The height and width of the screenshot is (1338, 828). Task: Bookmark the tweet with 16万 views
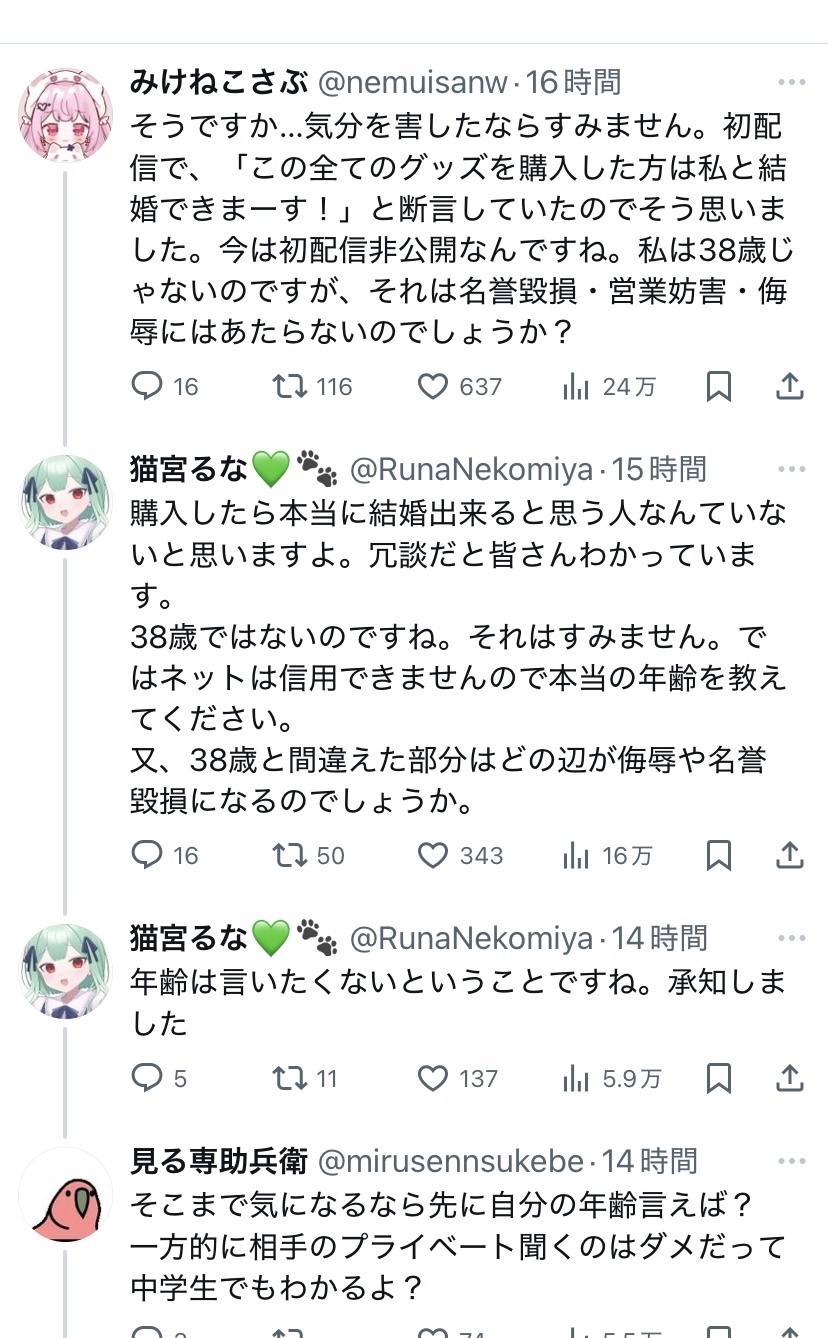click(x=718, y=855)
